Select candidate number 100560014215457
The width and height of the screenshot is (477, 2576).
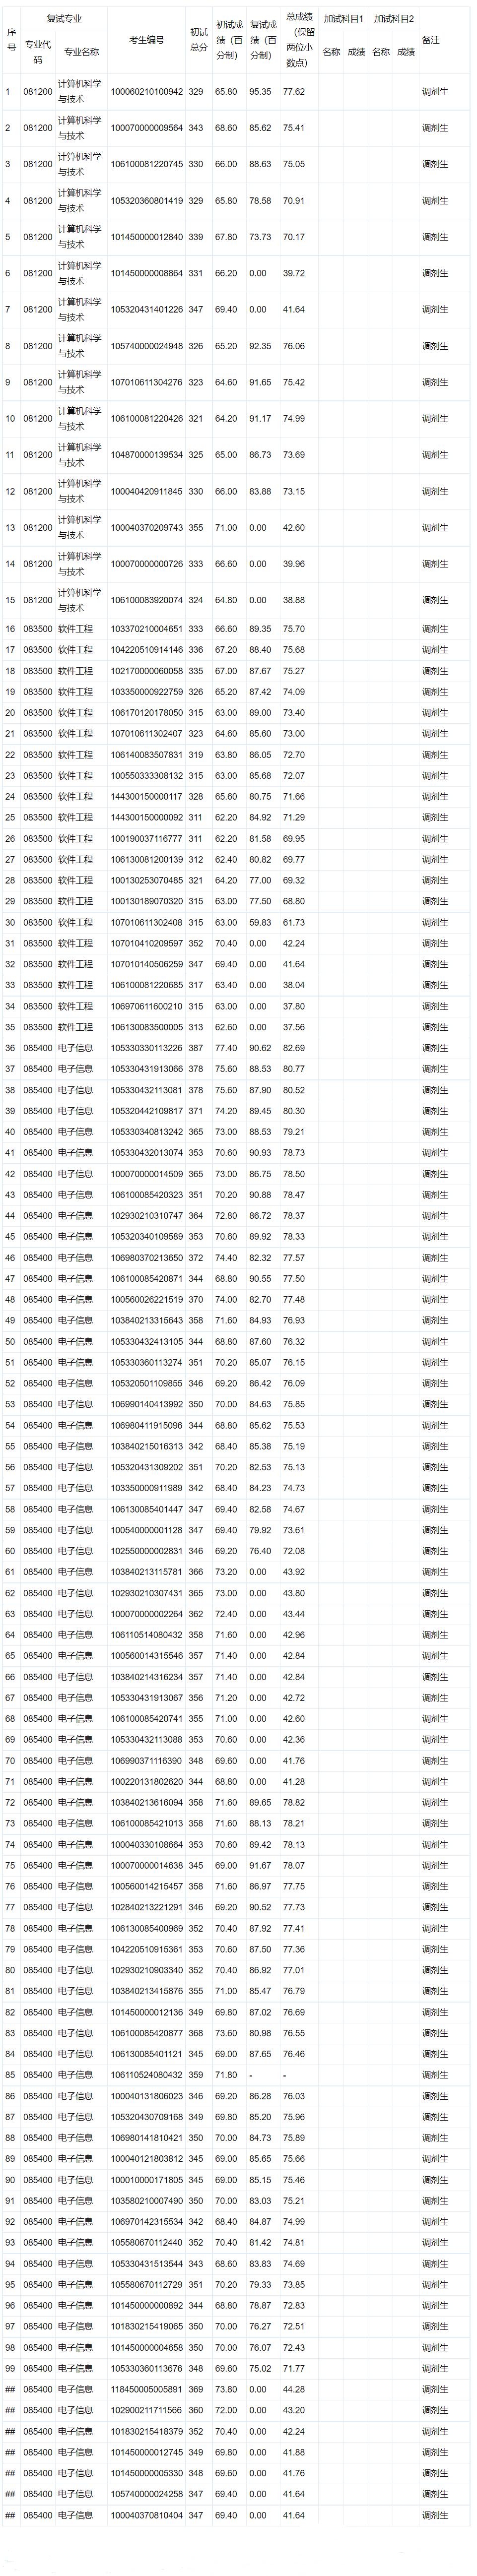146,1887
